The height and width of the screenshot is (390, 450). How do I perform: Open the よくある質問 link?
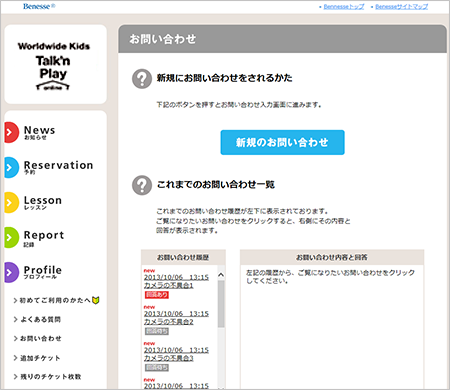click(x=40, y=319)
